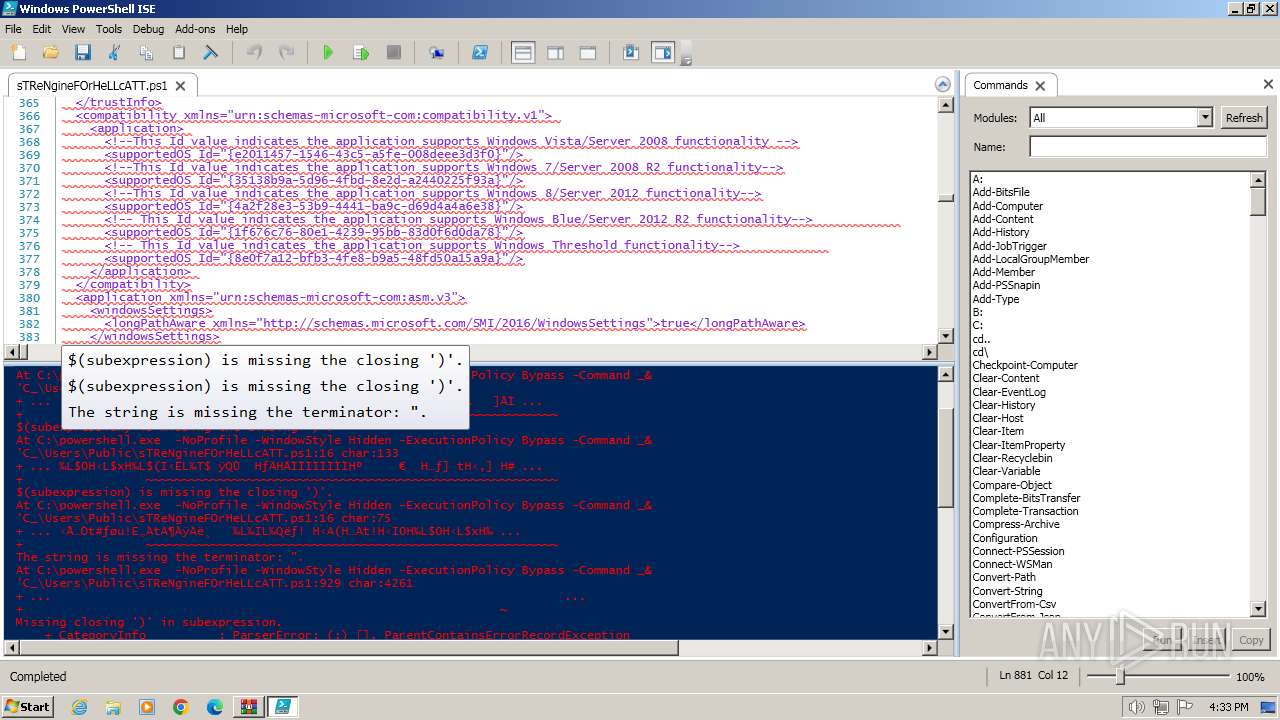This screenshot has width=1280, height=720.
Task: Toggle Show Command Add-on icon
Action: point(663,53)
